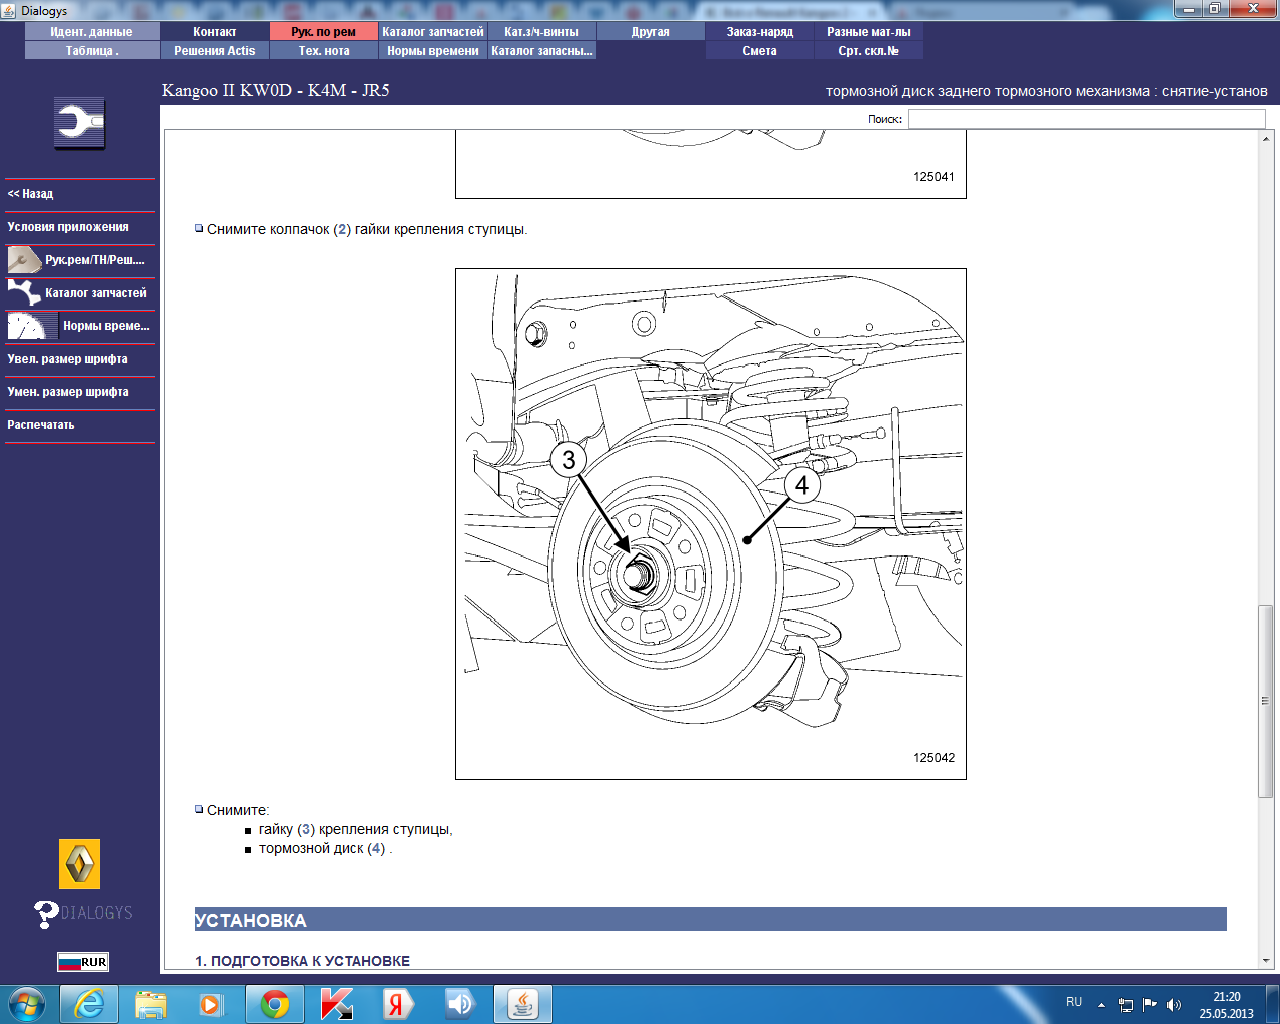The width and height of the screenshot is (1280, 1024).
Task: Open the Кат.з/ч-винты tab
Action: coord(542,32)
